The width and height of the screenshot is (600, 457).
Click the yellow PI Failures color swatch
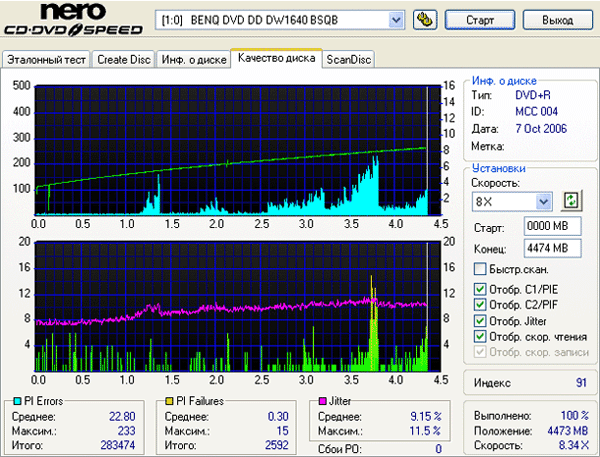tap(171, 401)
